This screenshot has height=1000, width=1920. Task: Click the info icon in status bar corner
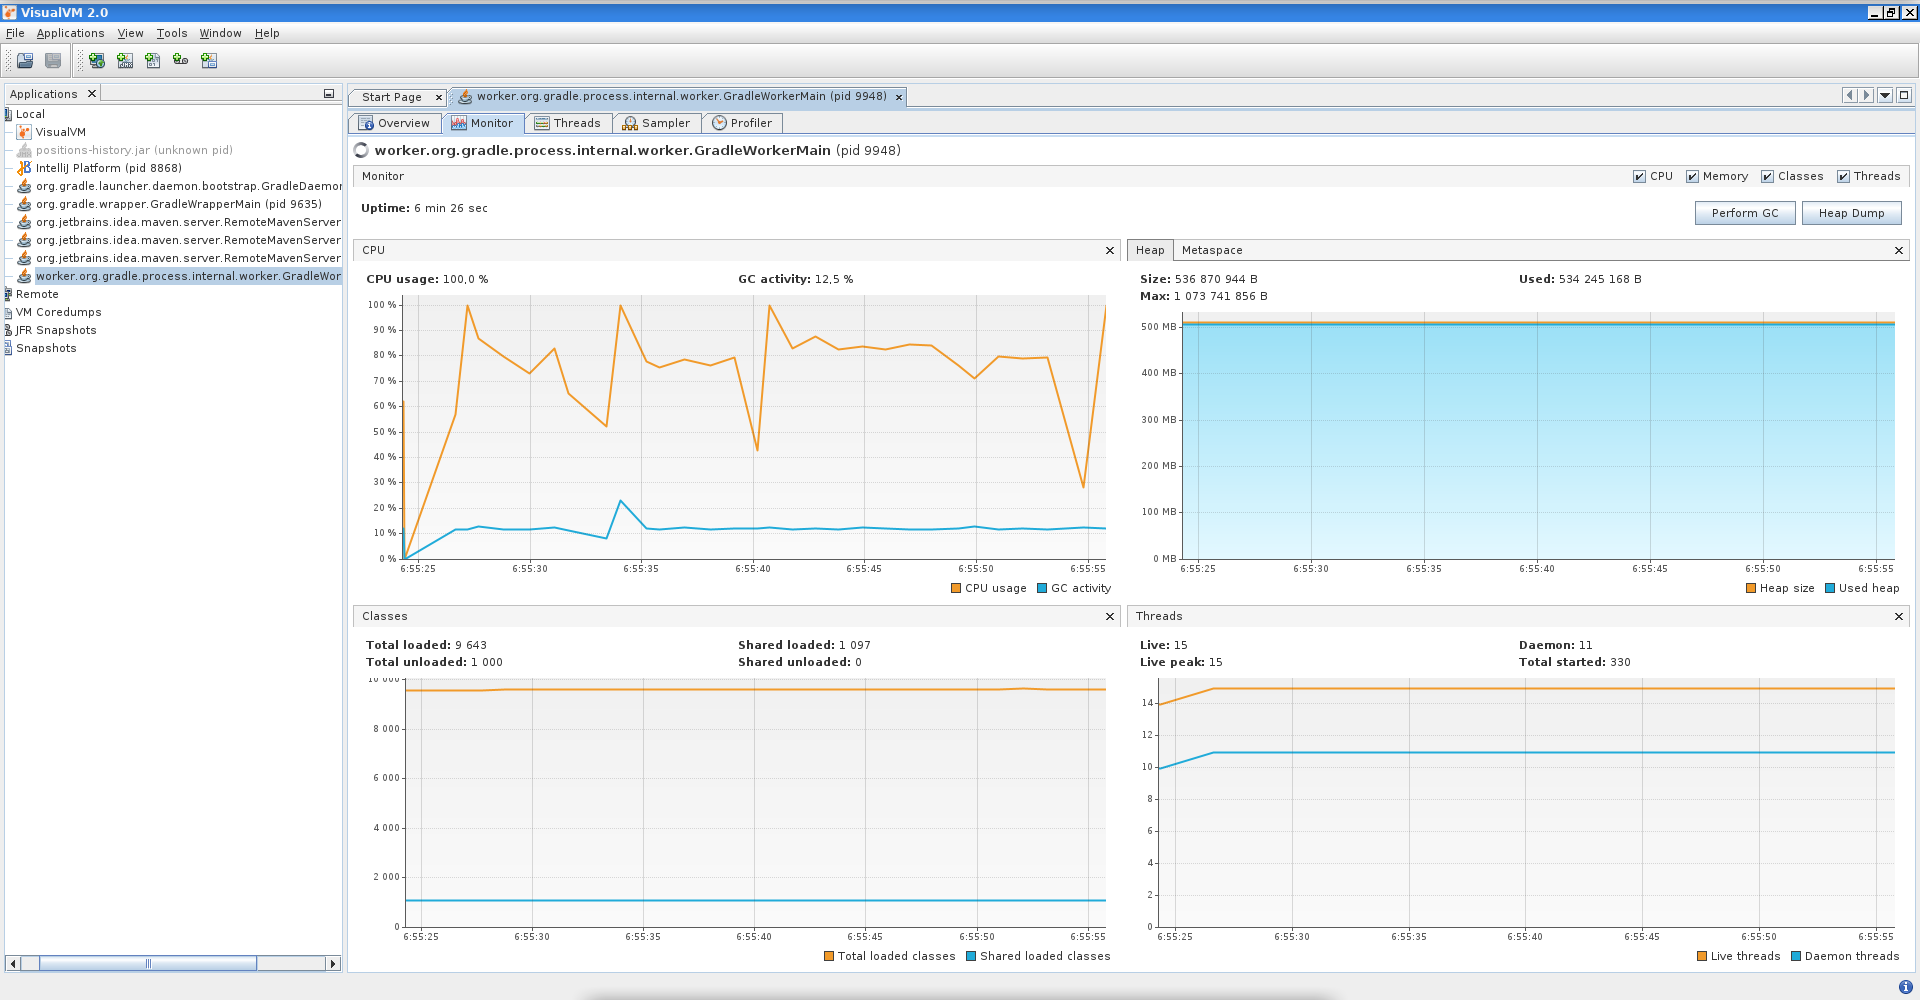point(1905,987)
